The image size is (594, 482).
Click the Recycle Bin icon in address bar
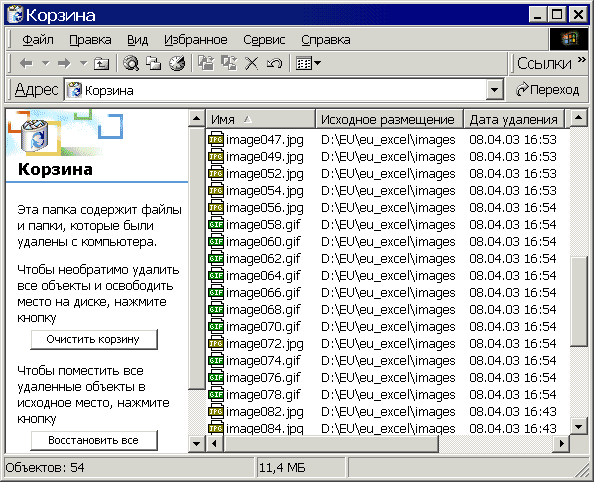74,90
